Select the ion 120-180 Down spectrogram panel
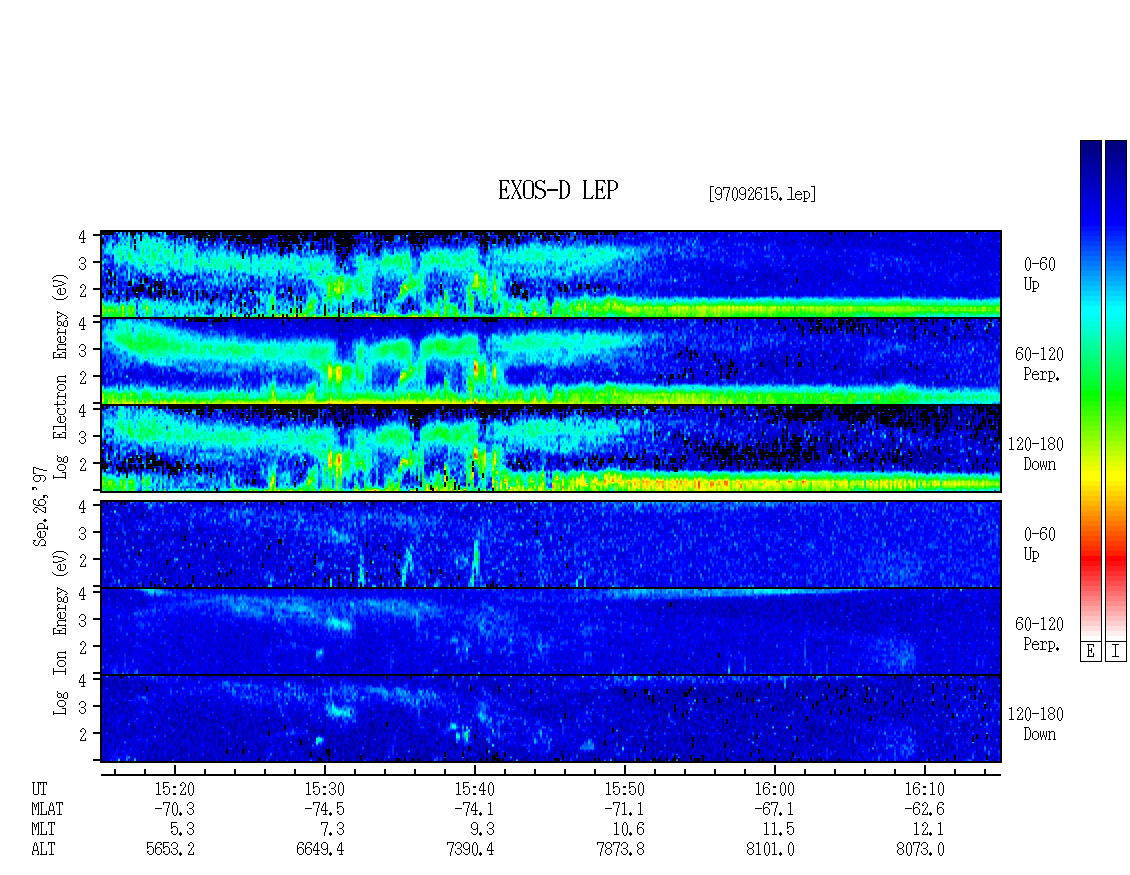1130x875 pixels. 551,719
